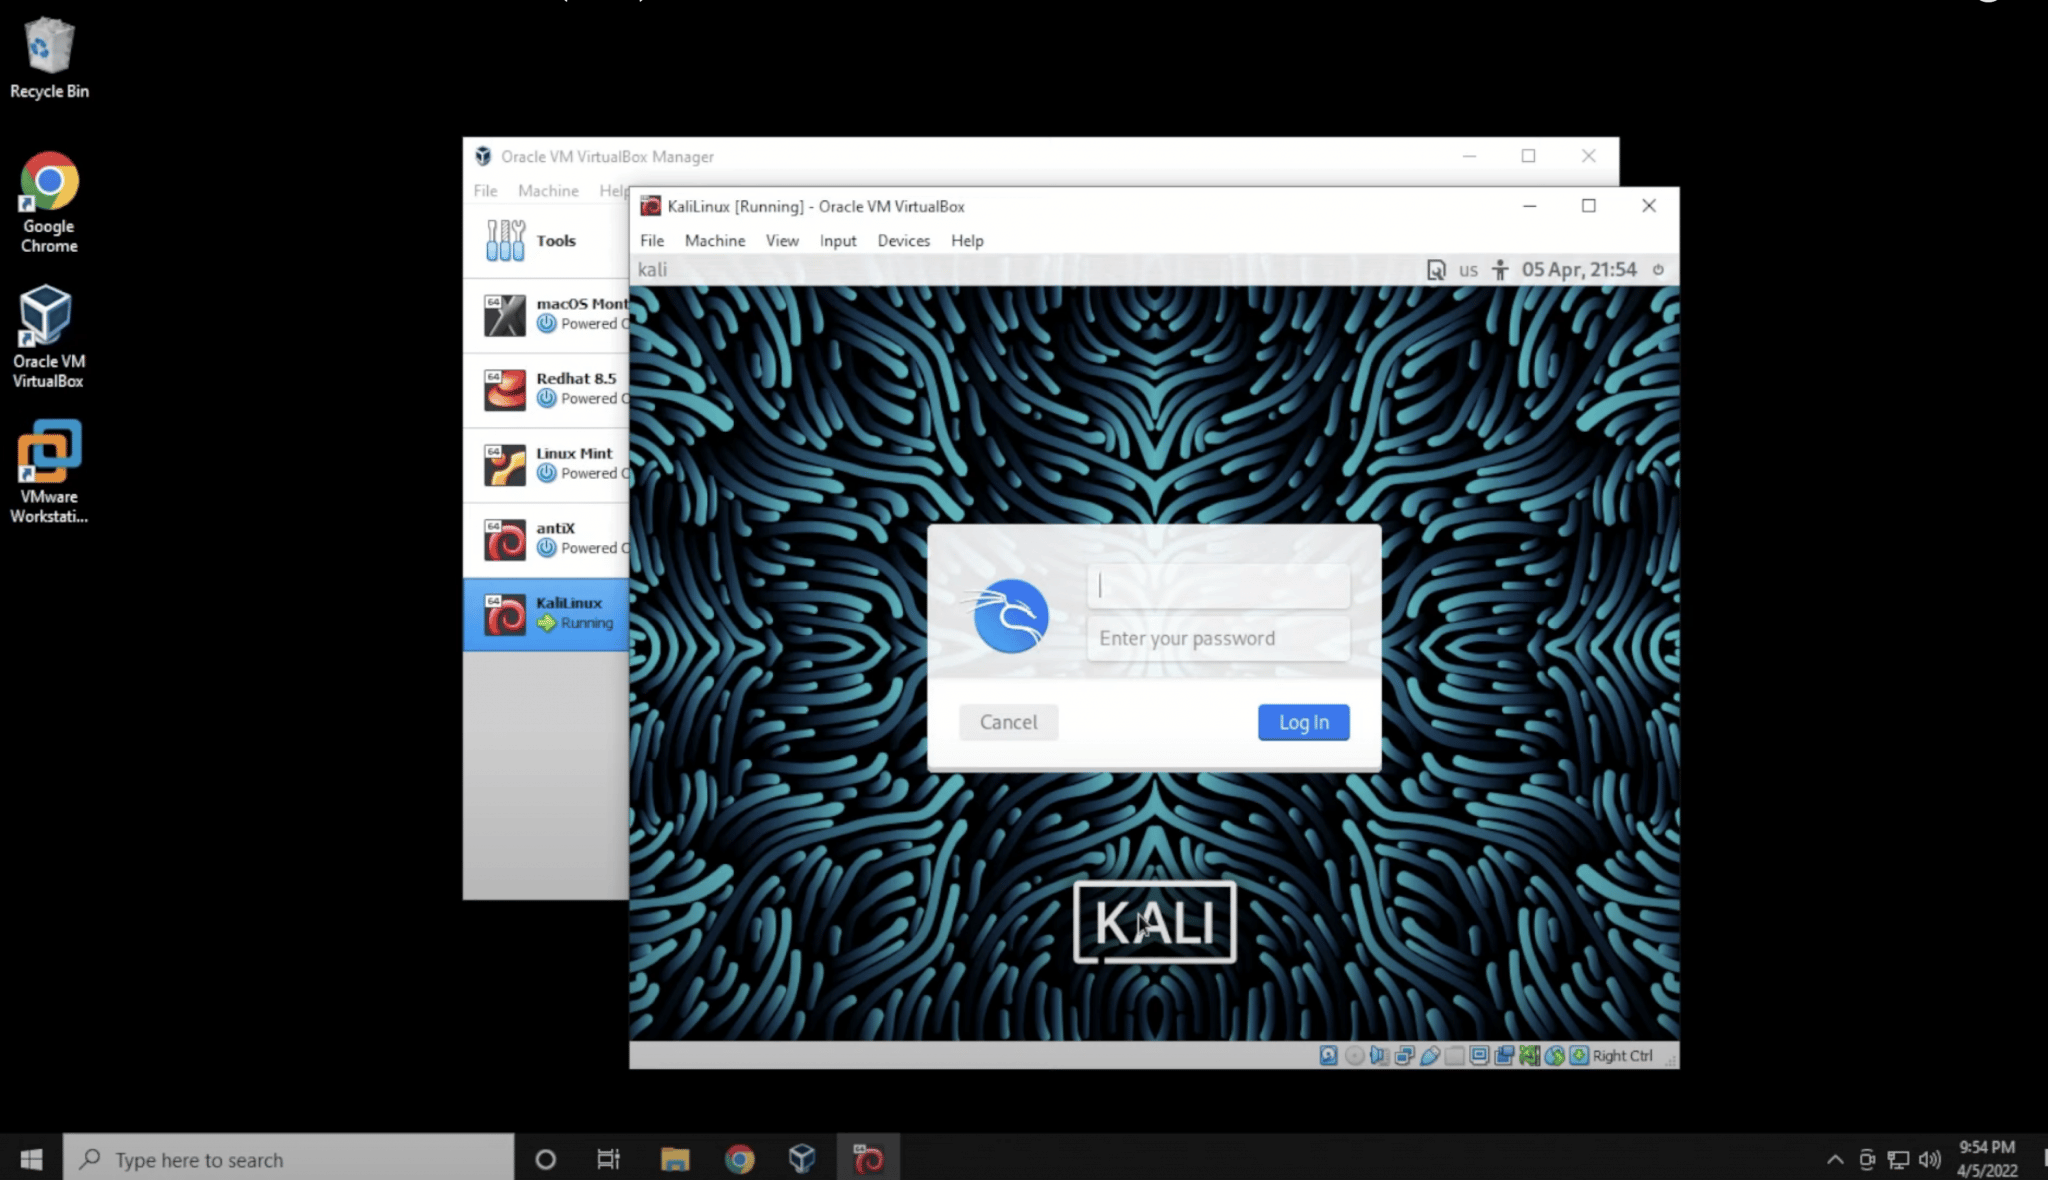
Task: Click inside the password entry field
Action: point(1218,637)
